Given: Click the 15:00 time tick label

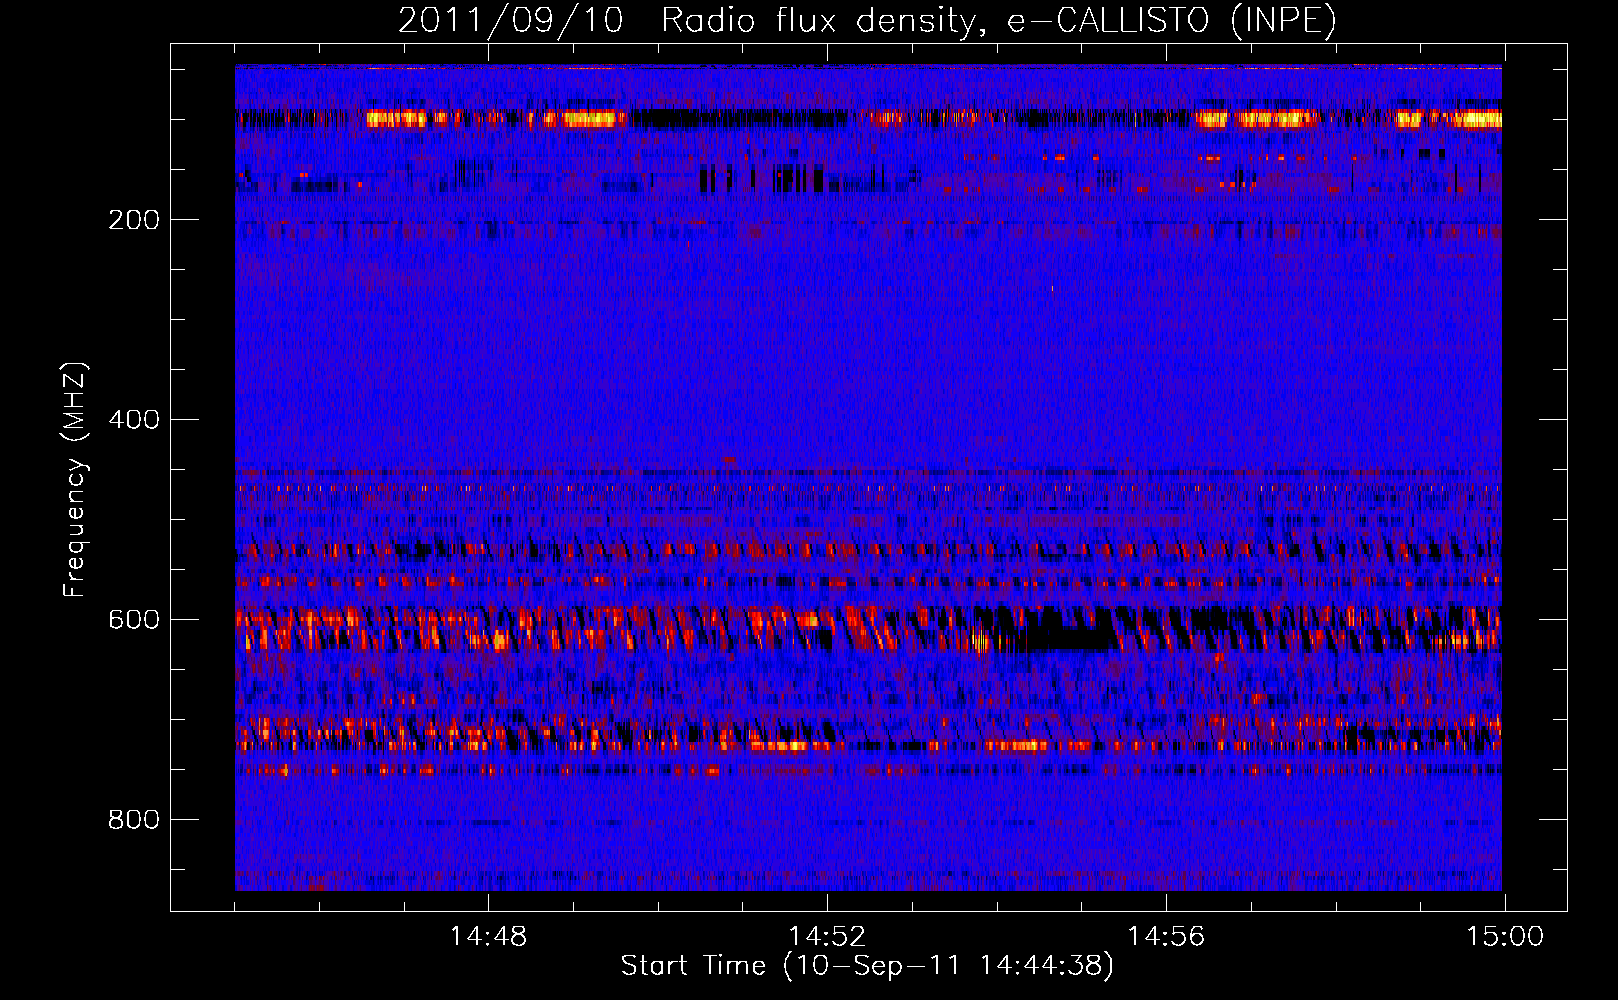Looking at the screenshot, I should 1505,937.
